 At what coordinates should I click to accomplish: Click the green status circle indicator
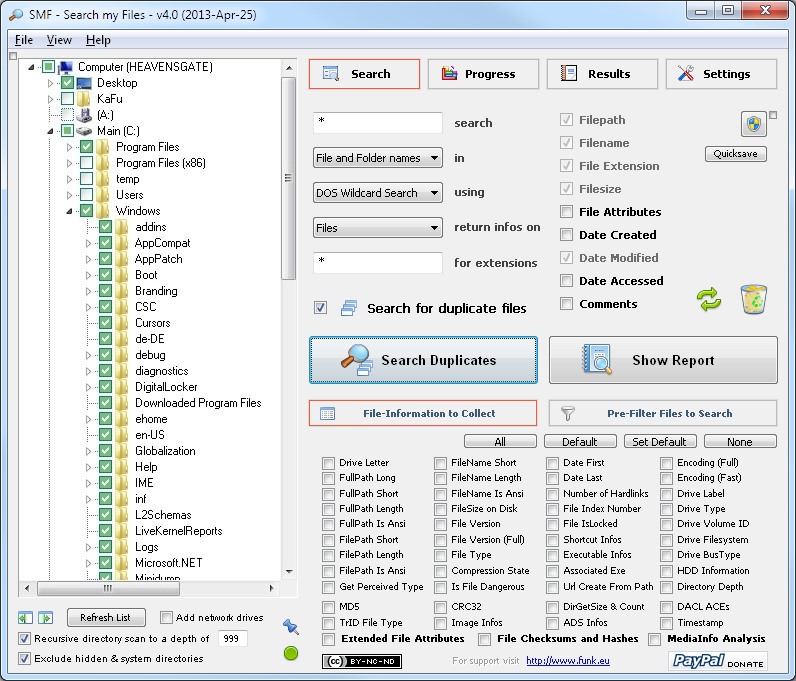291,654
